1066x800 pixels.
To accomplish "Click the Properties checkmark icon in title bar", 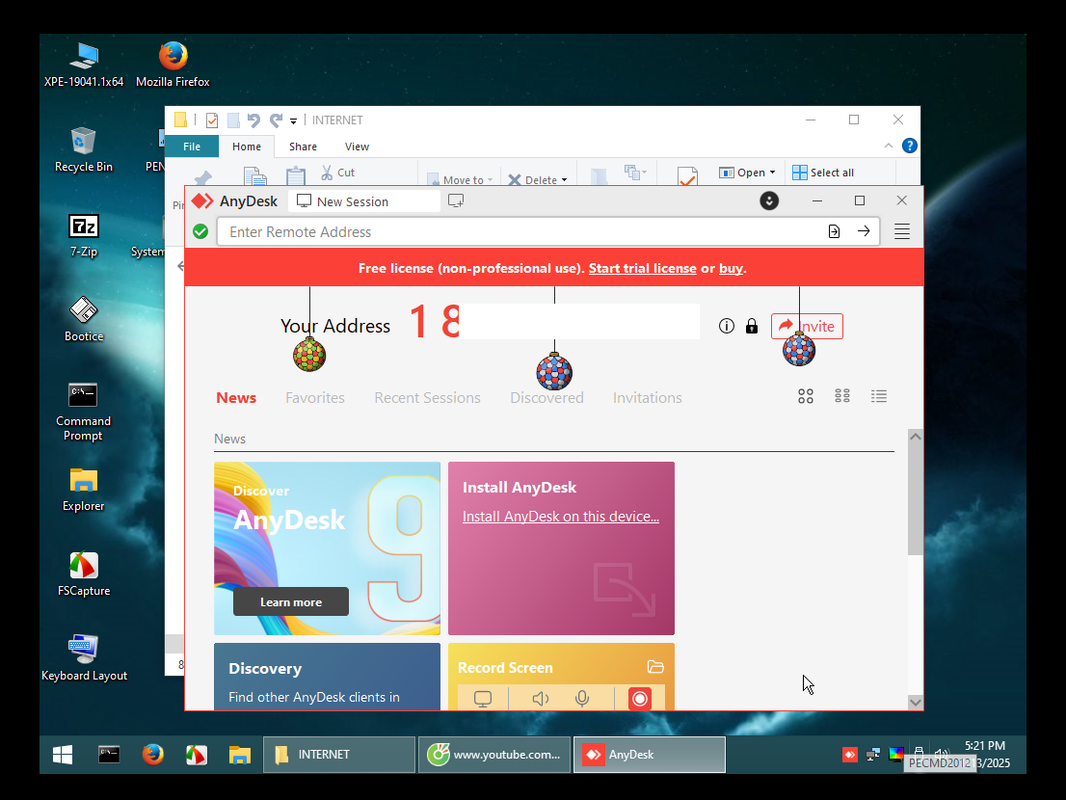I will (212, 120).
